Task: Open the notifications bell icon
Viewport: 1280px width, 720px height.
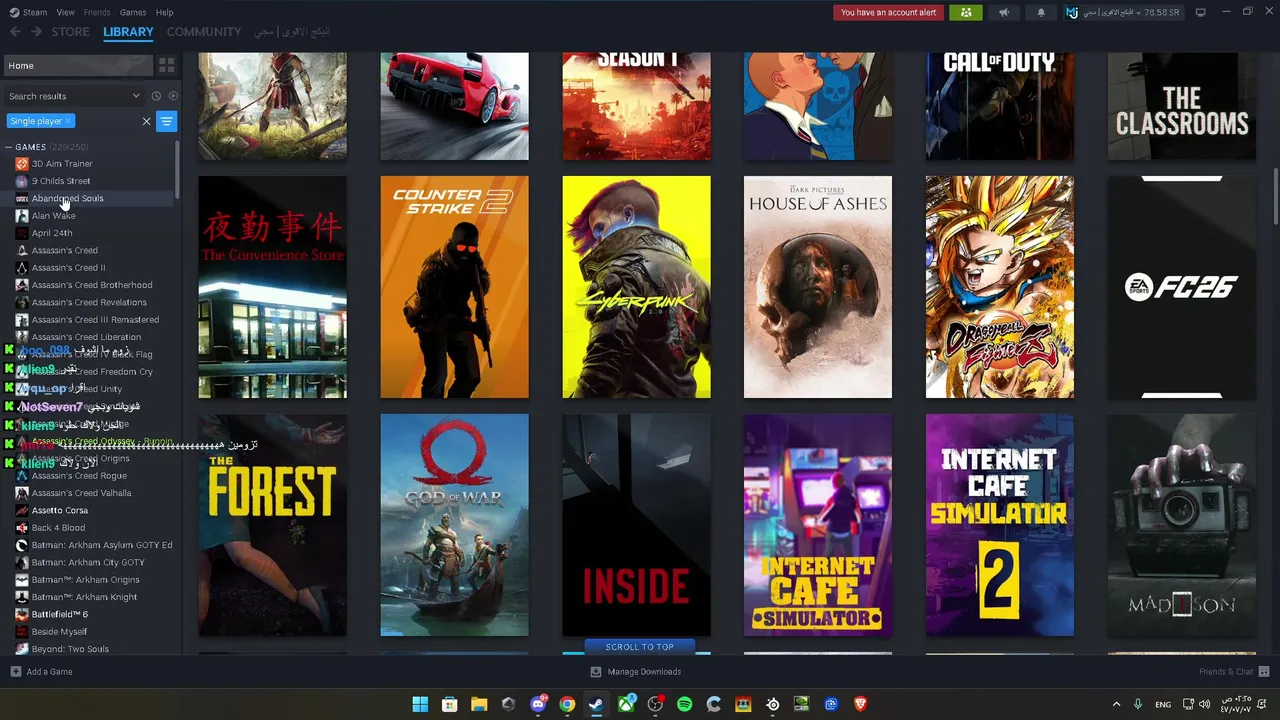Action: point(1041,12)
